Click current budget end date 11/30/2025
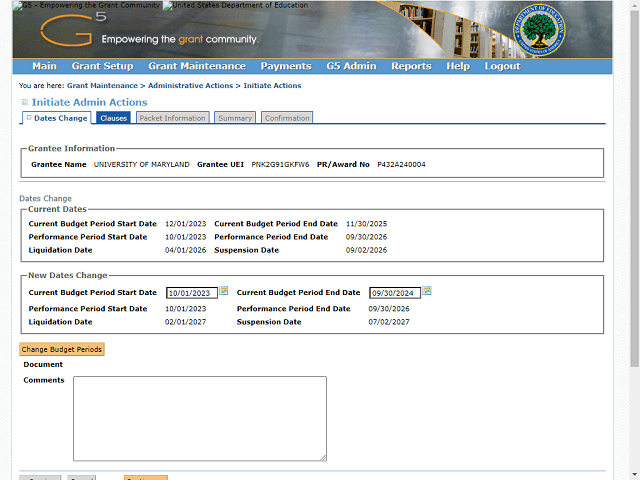This screenshot has width=640, height=480. [x=367, y=224]
